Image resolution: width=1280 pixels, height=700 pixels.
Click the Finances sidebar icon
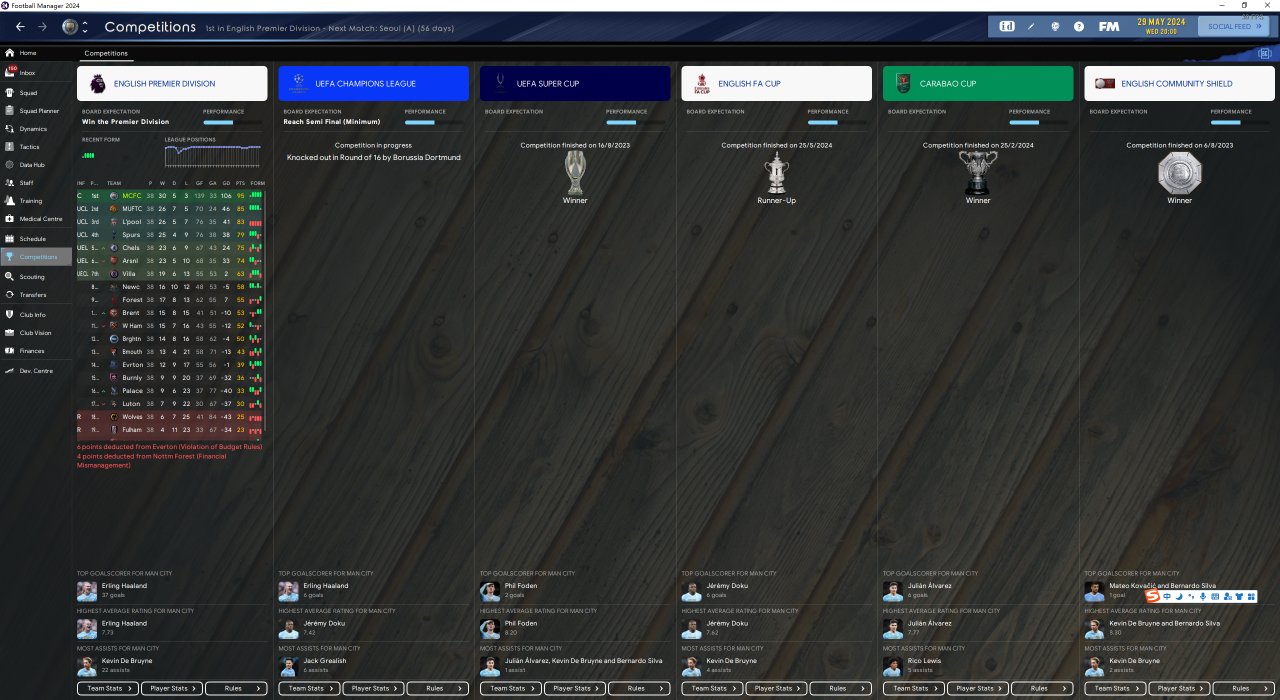pos(10,351)
